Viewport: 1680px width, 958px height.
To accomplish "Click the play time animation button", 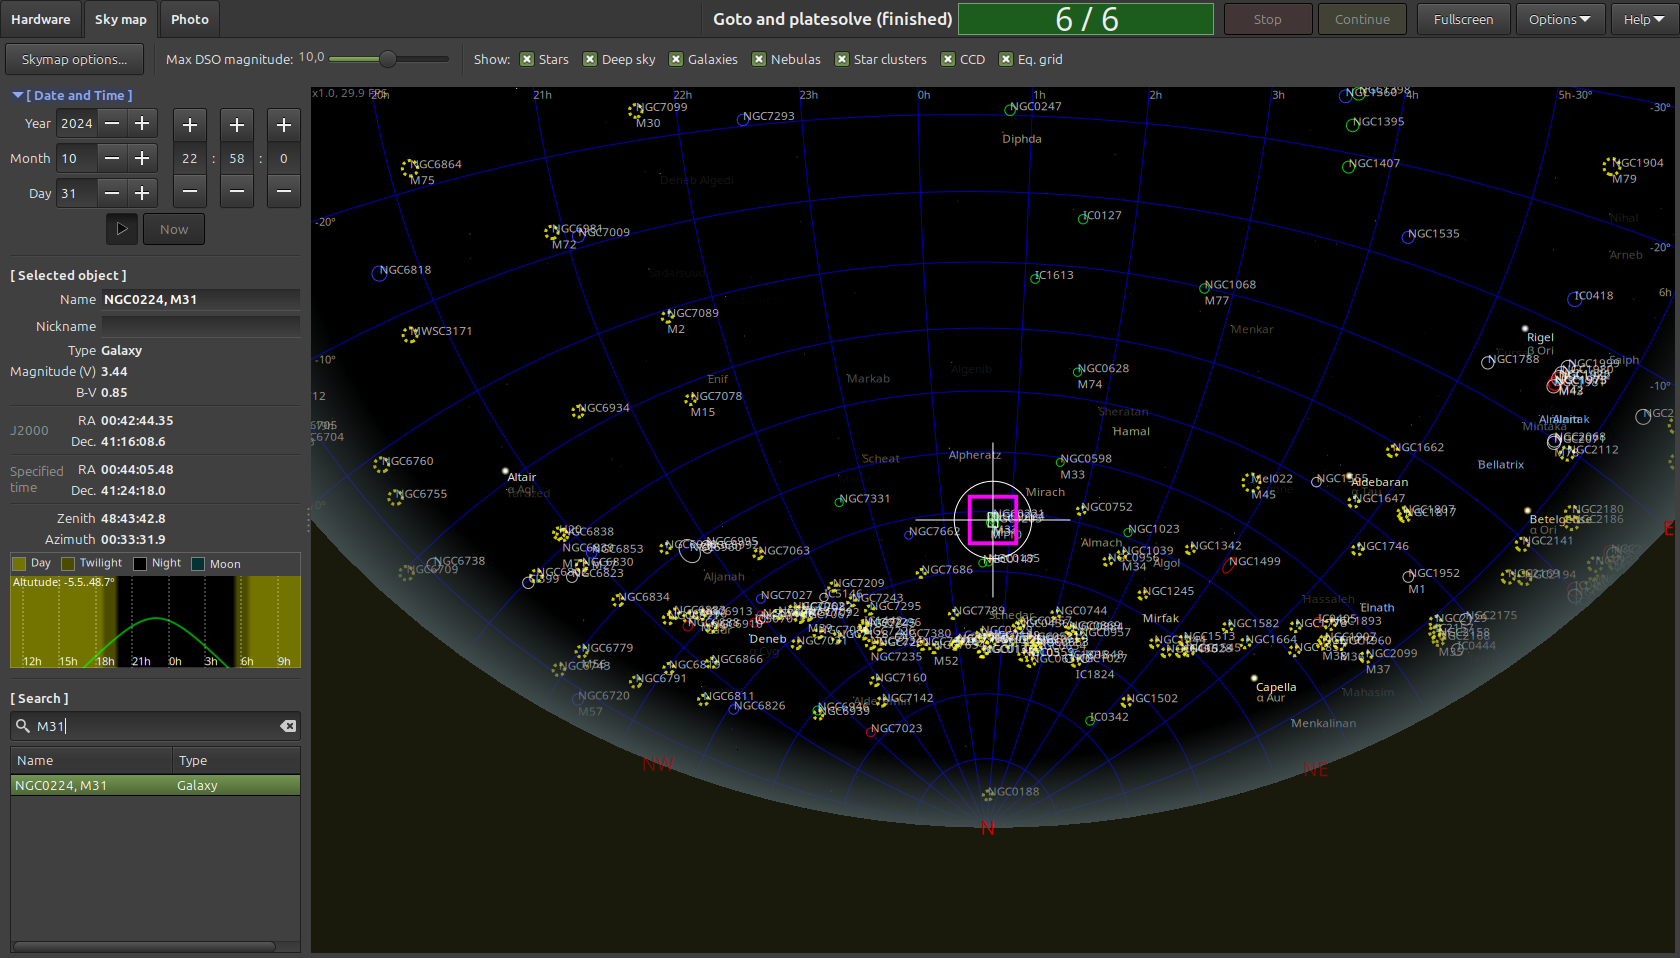I will 122,229.
